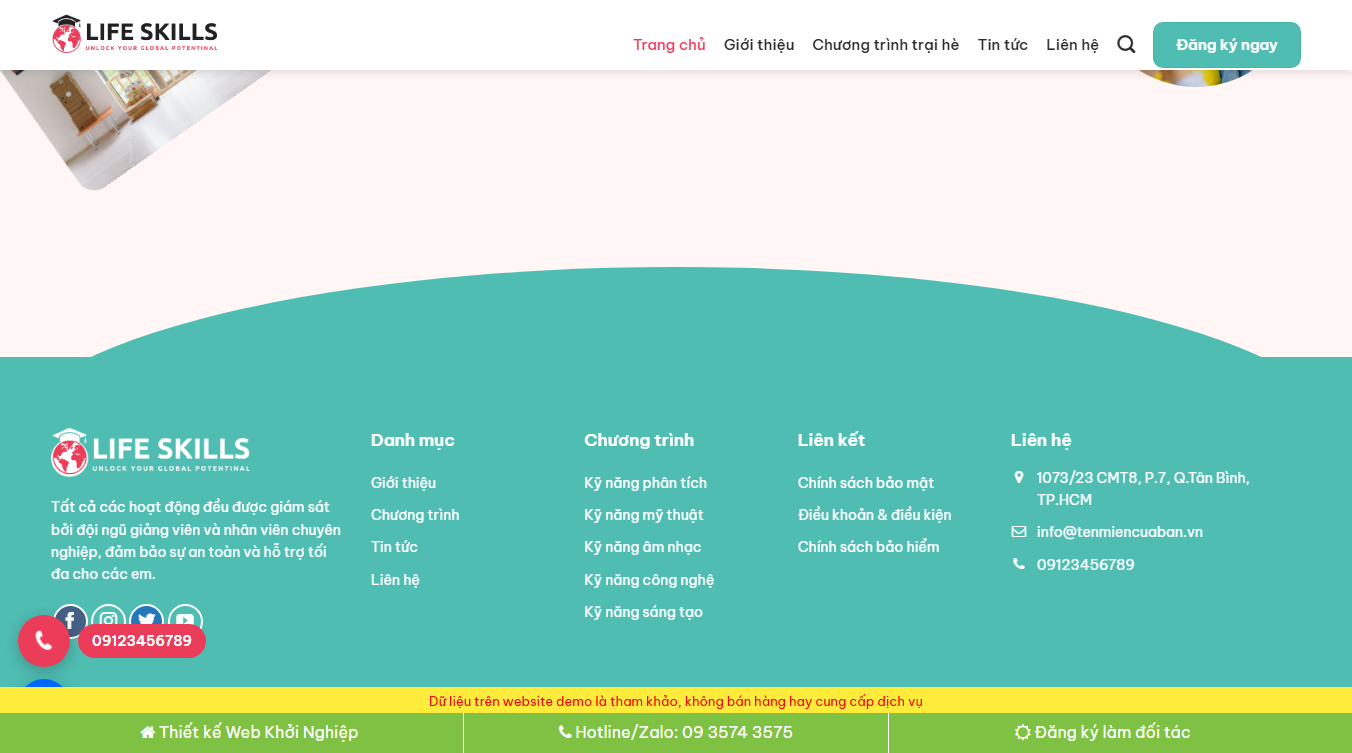Open Giới thiệu in the top menu
Image resolution: width=1352 pixels, height=753 pixels.
coord(759,45)
